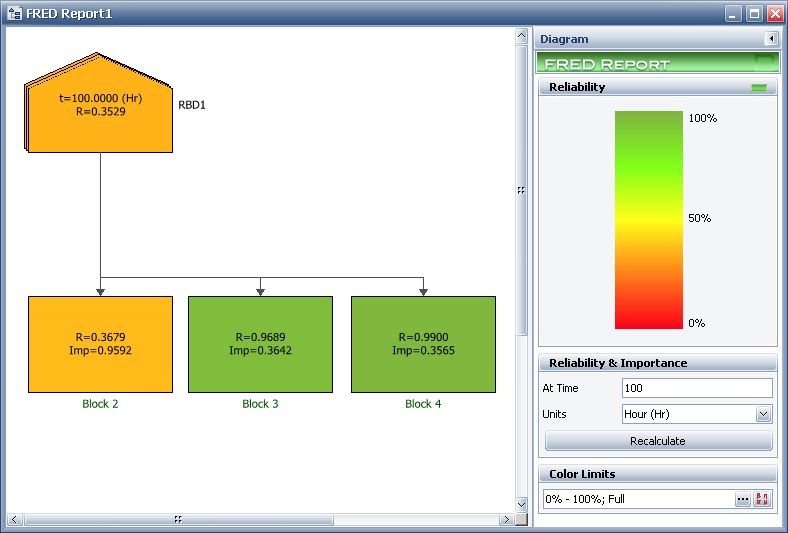Open the Units dropdown
788x533 pixels.
tap(764, 414)
